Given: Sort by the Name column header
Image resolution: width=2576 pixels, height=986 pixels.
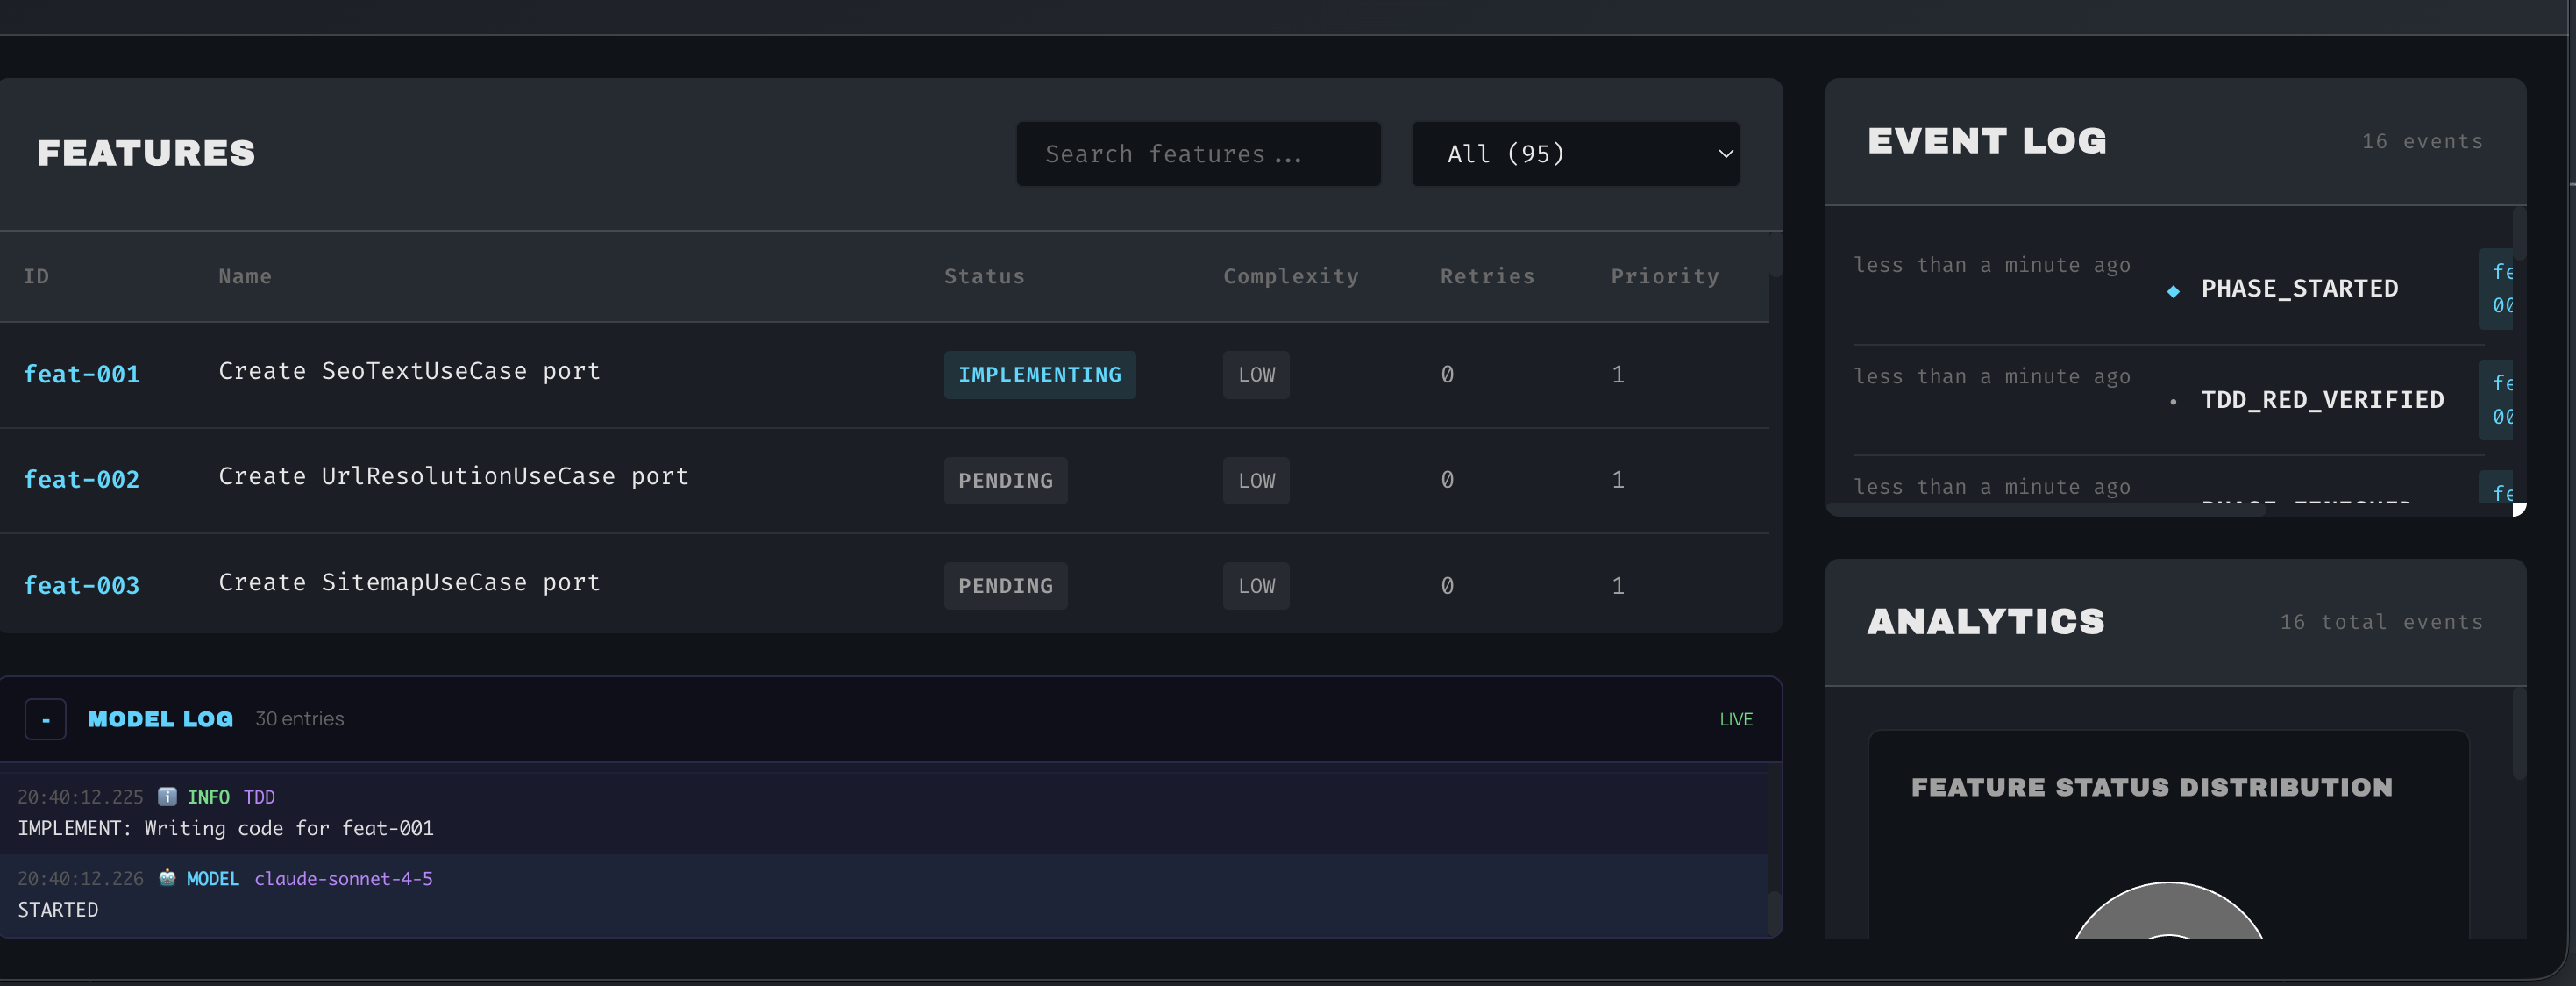Looking at the screenshot, I should point(245,276).
